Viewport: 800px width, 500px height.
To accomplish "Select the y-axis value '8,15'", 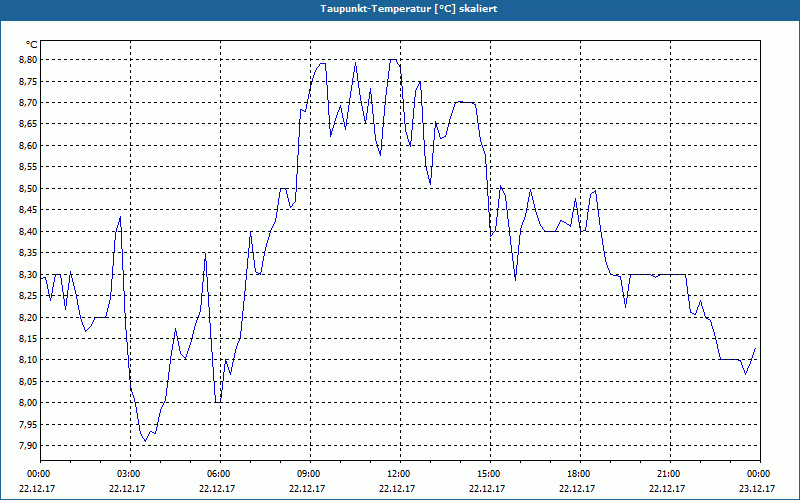I will click(x=28, y=338).
